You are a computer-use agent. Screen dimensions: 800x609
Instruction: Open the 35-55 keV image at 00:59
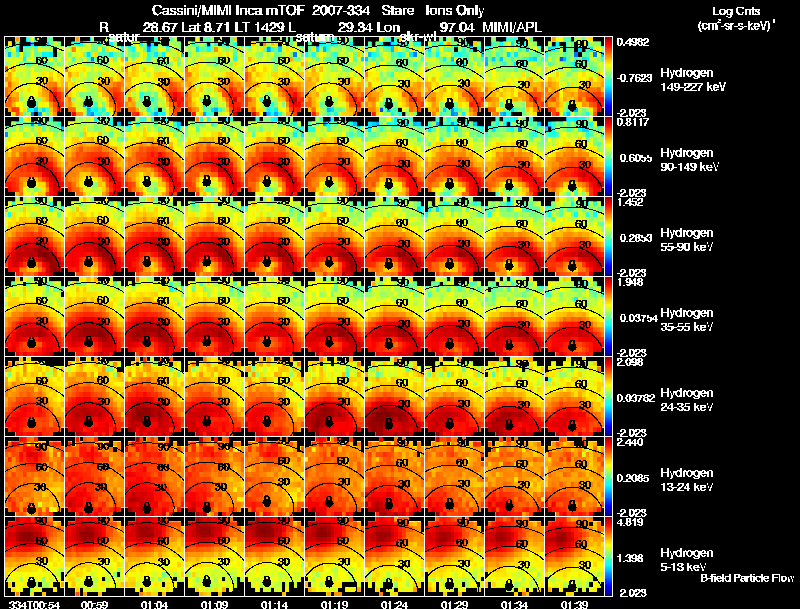click(x=94, y=317)
